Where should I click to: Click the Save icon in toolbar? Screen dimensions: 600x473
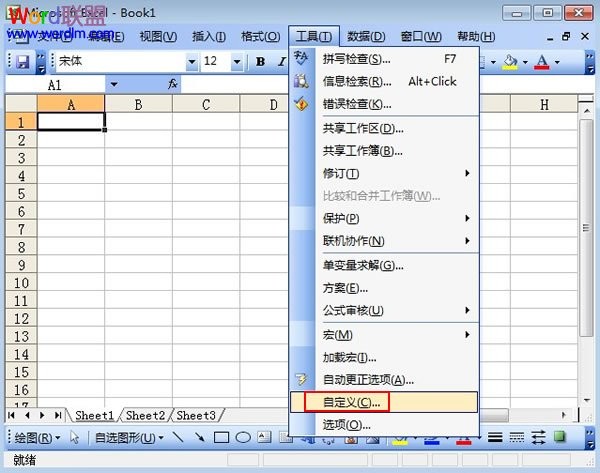(22, 62)
